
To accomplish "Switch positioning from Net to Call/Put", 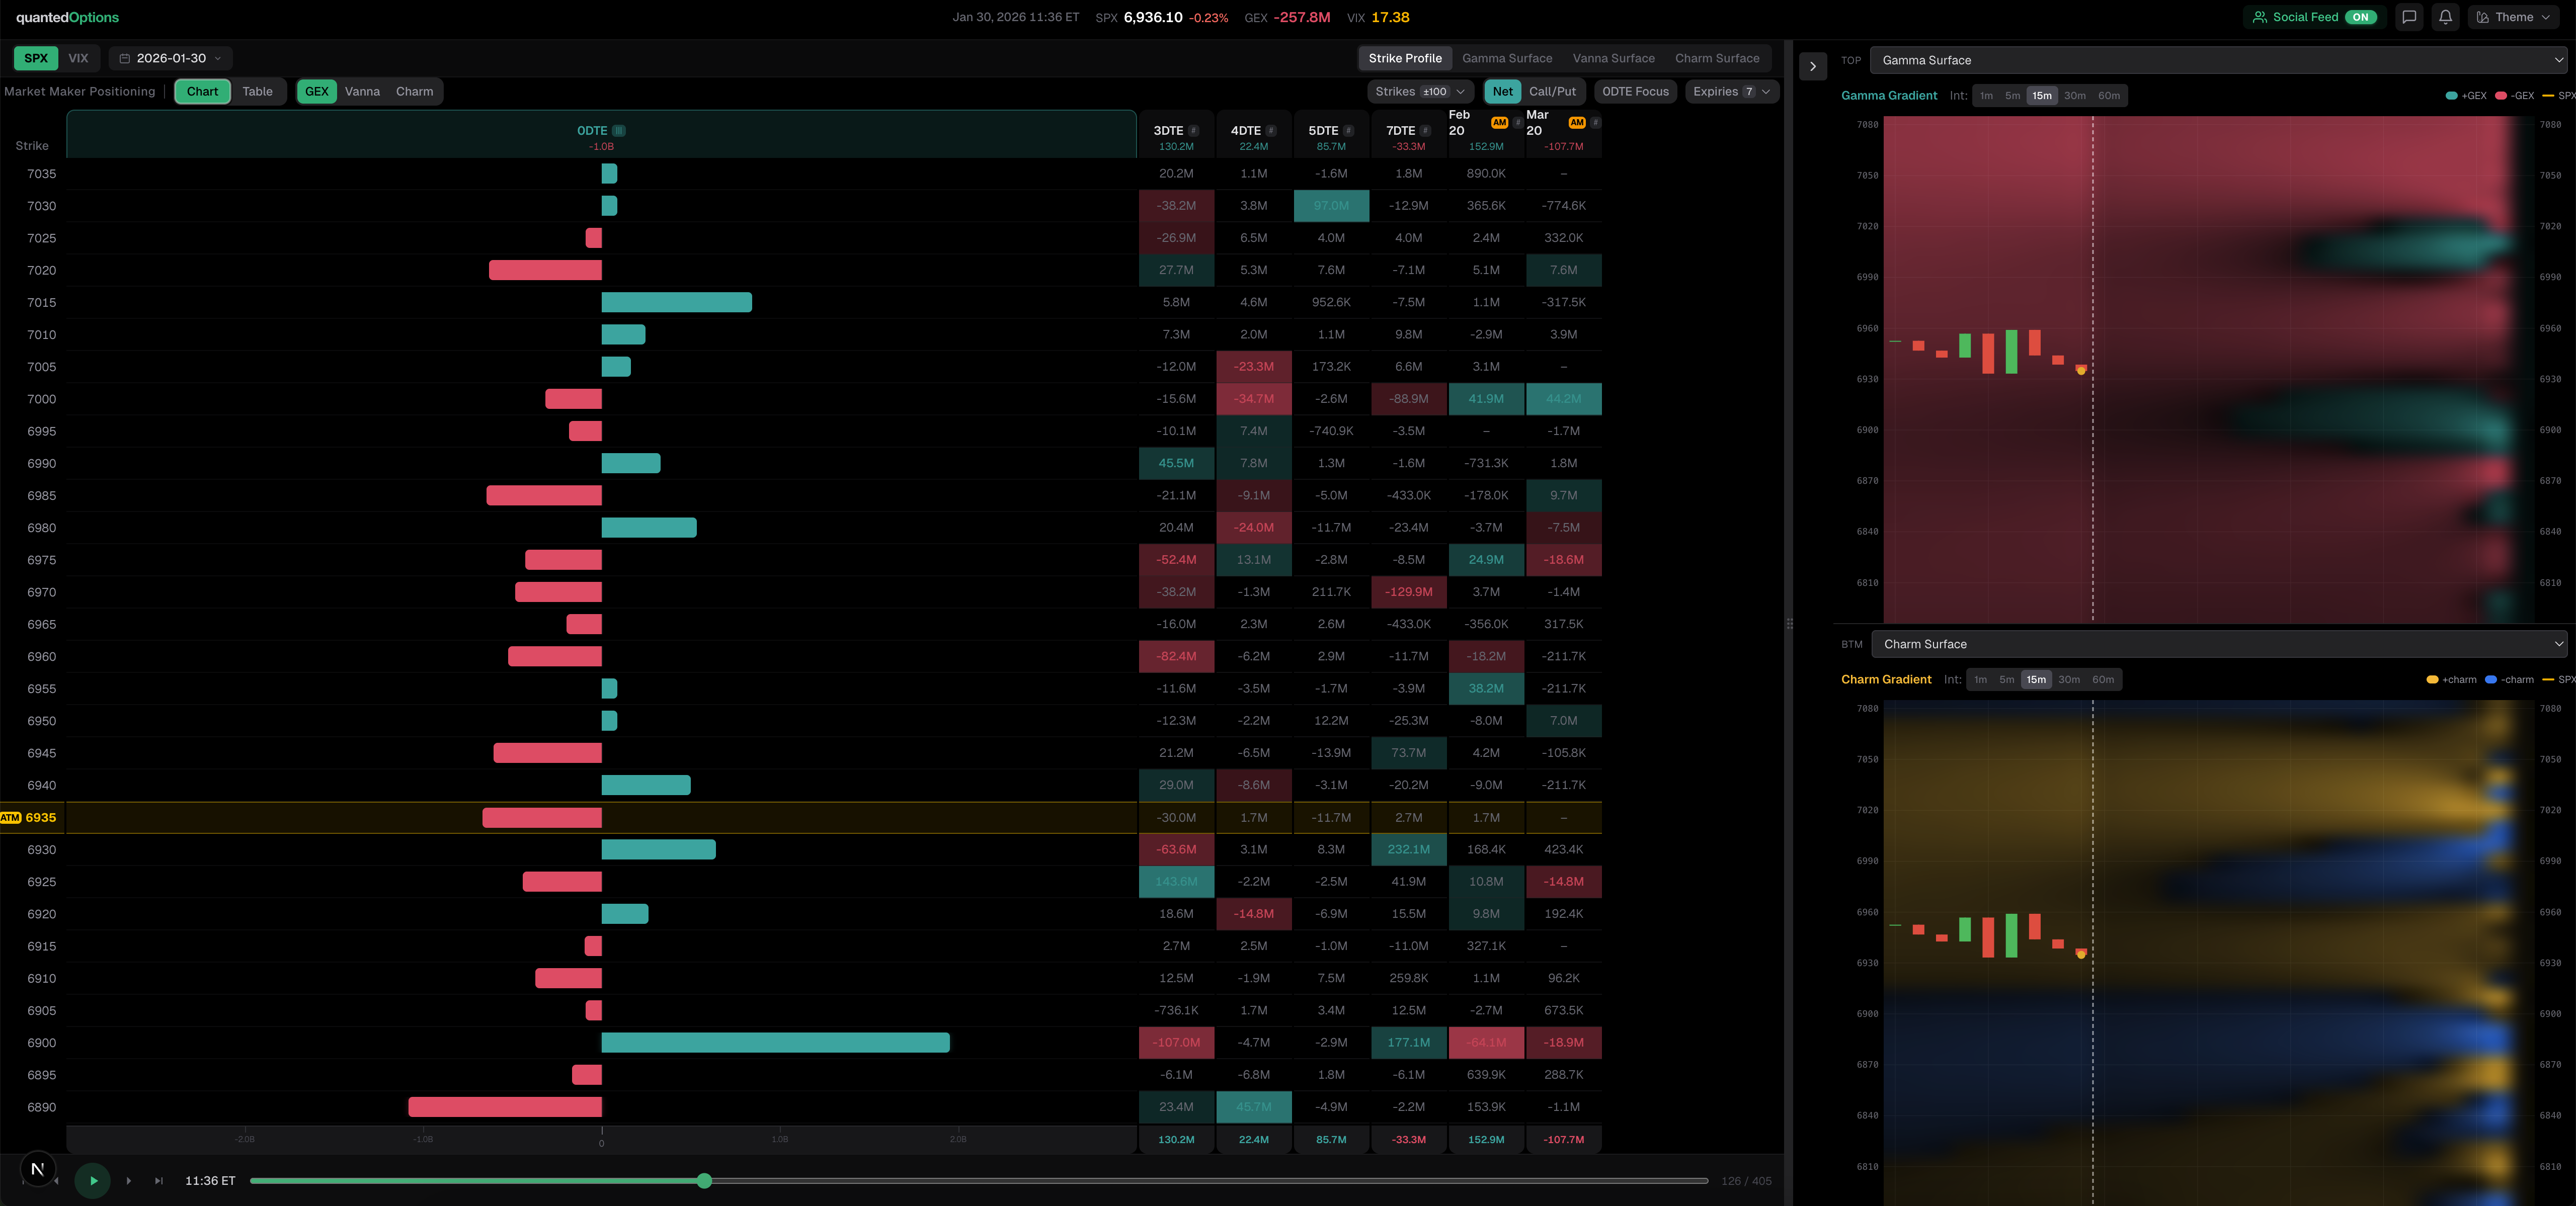I will pyautogui.click(x=1553, y=91).
